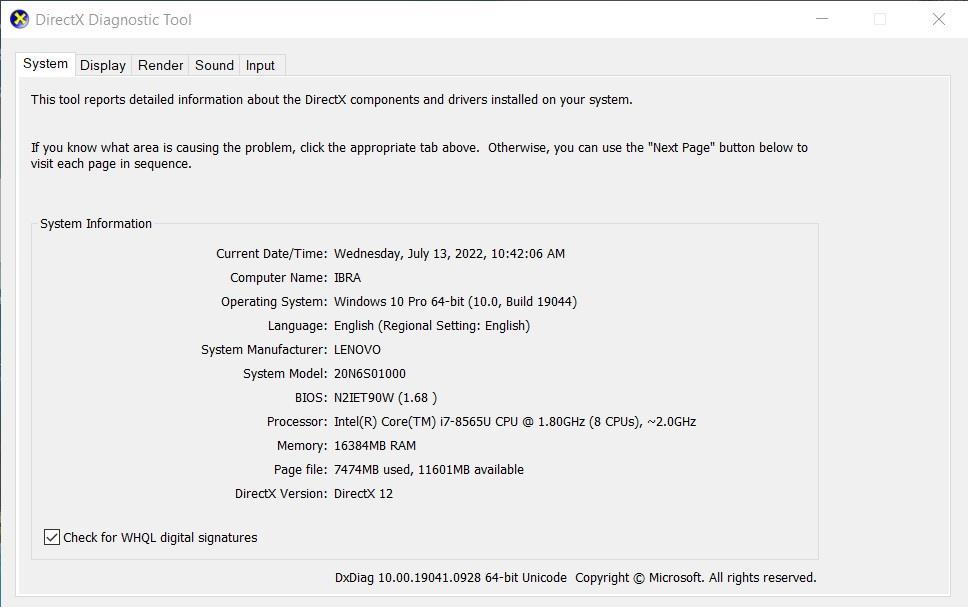Click the BIOS: label
This screenshot has width=968, height=607.
coord(311,398)
